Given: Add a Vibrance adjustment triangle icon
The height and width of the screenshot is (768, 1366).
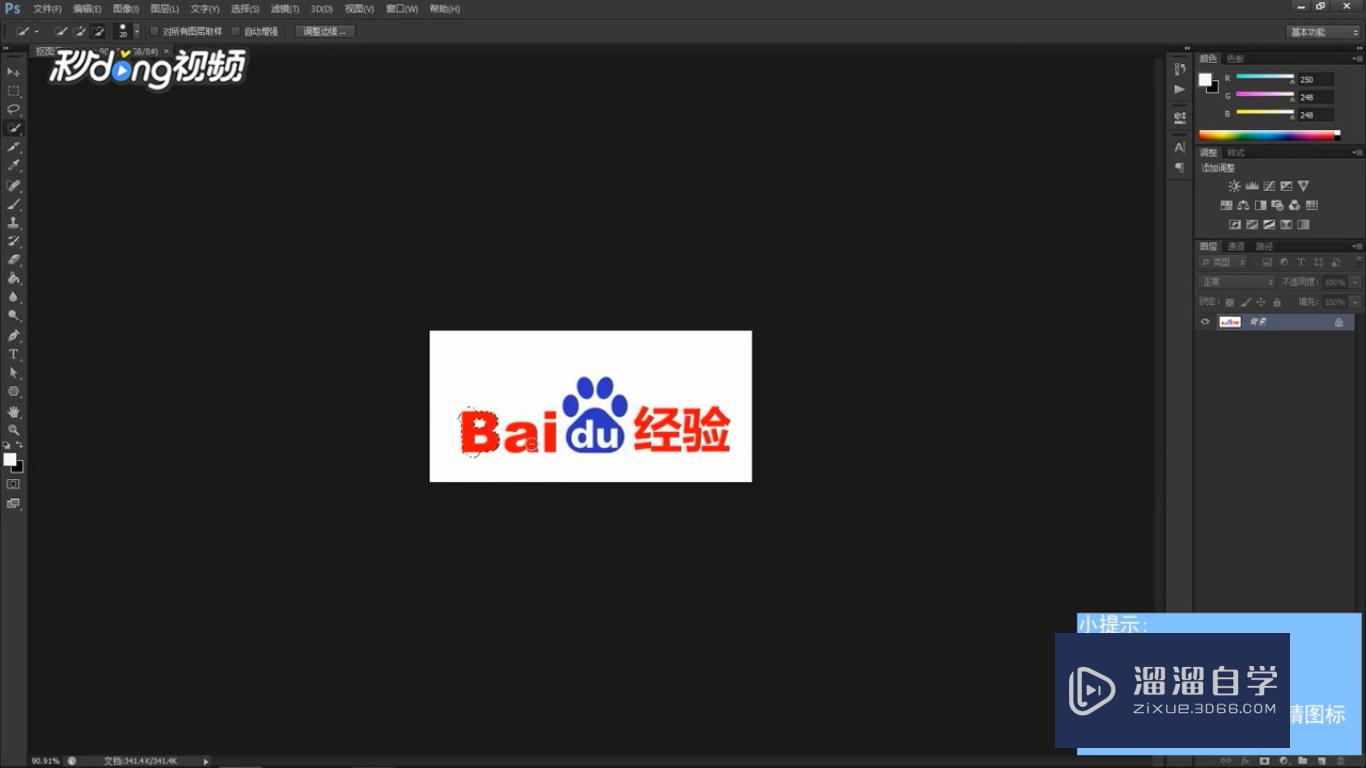Looking at the screenshot, I should click(1303, 186).
